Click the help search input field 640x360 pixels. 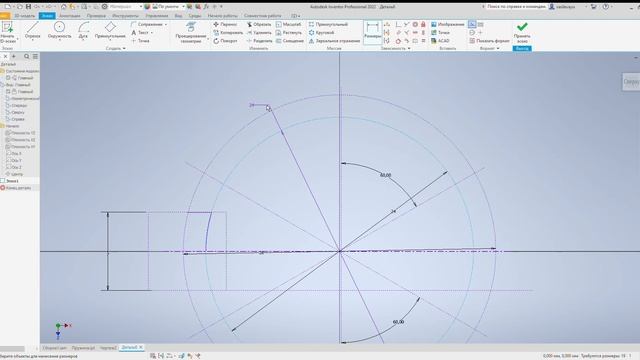click(x=515, y=7)
